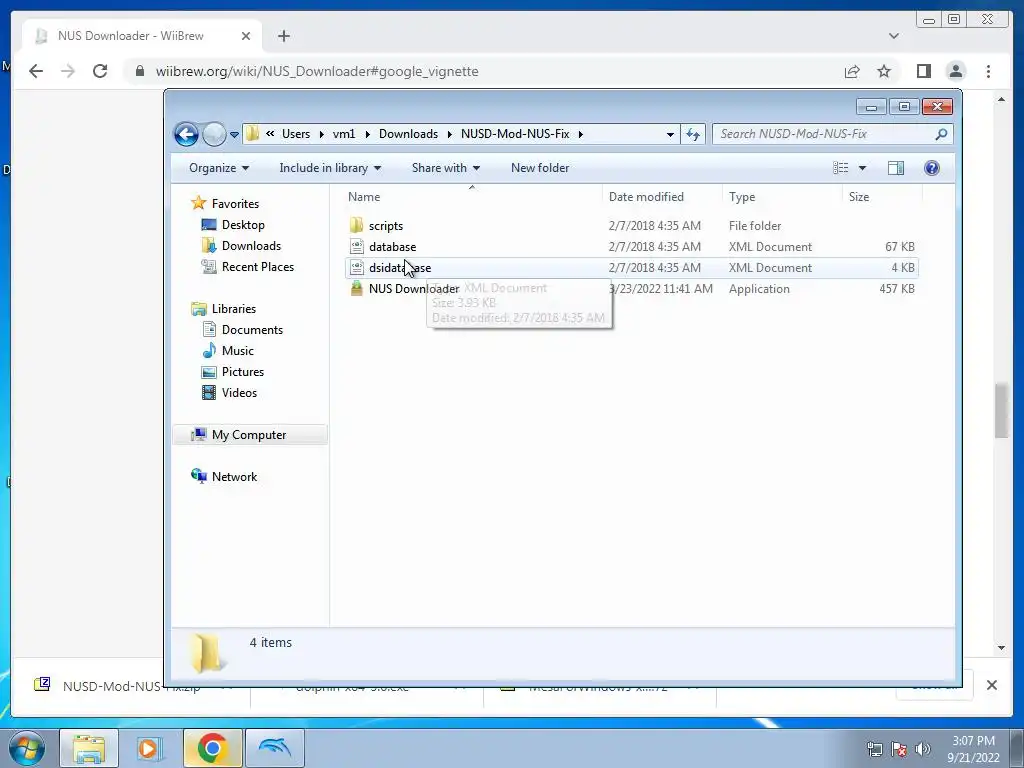Image resolution: width=1024 pixels, height=768 pixels.
Task: Open Explorer help question mark
Action: (x=932, y=168)
